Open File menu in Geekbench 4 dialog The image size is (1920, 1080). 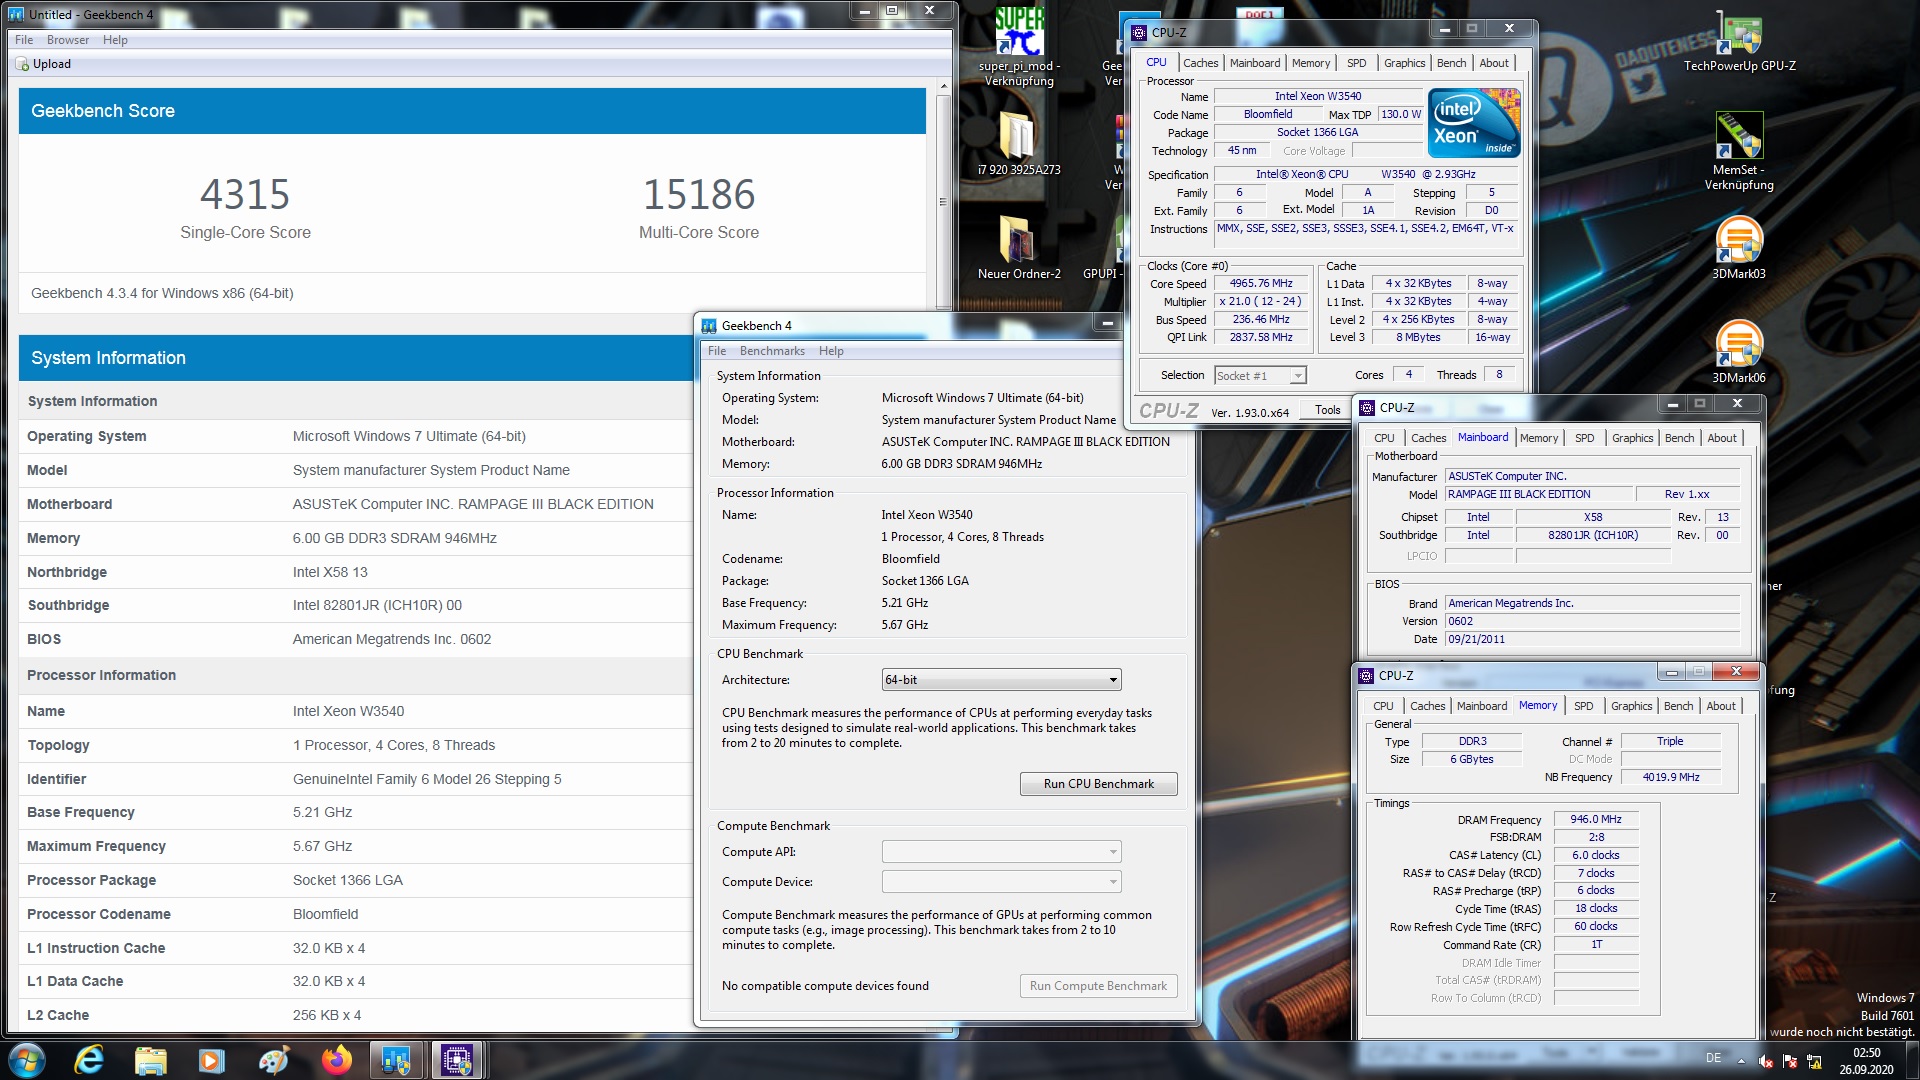click(717, 351)
